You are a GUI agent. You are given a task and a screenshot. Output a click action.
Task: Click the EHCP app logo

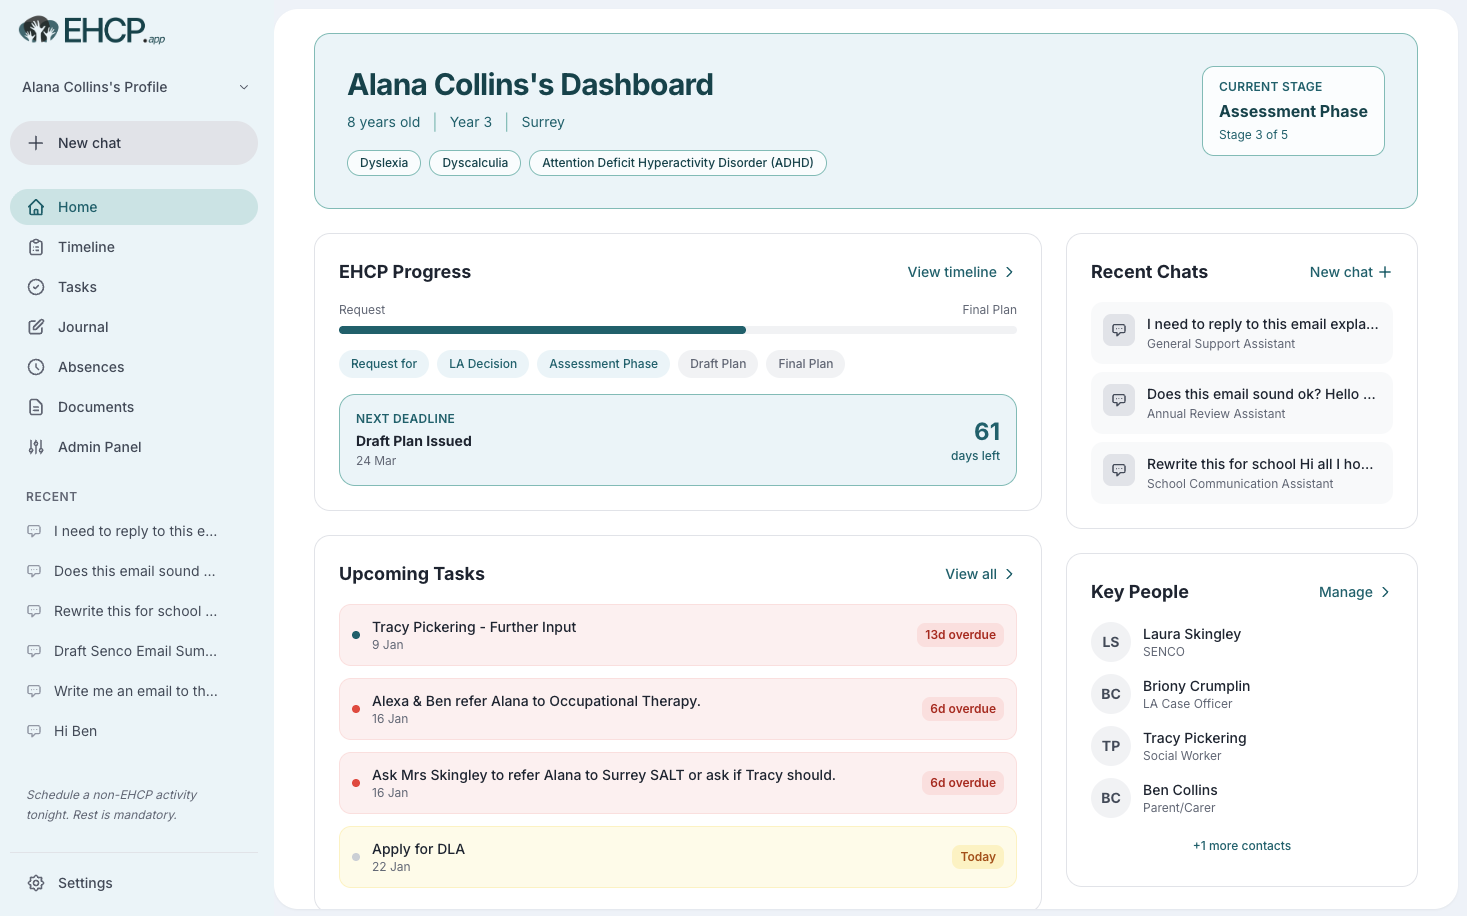click(92, 31)
